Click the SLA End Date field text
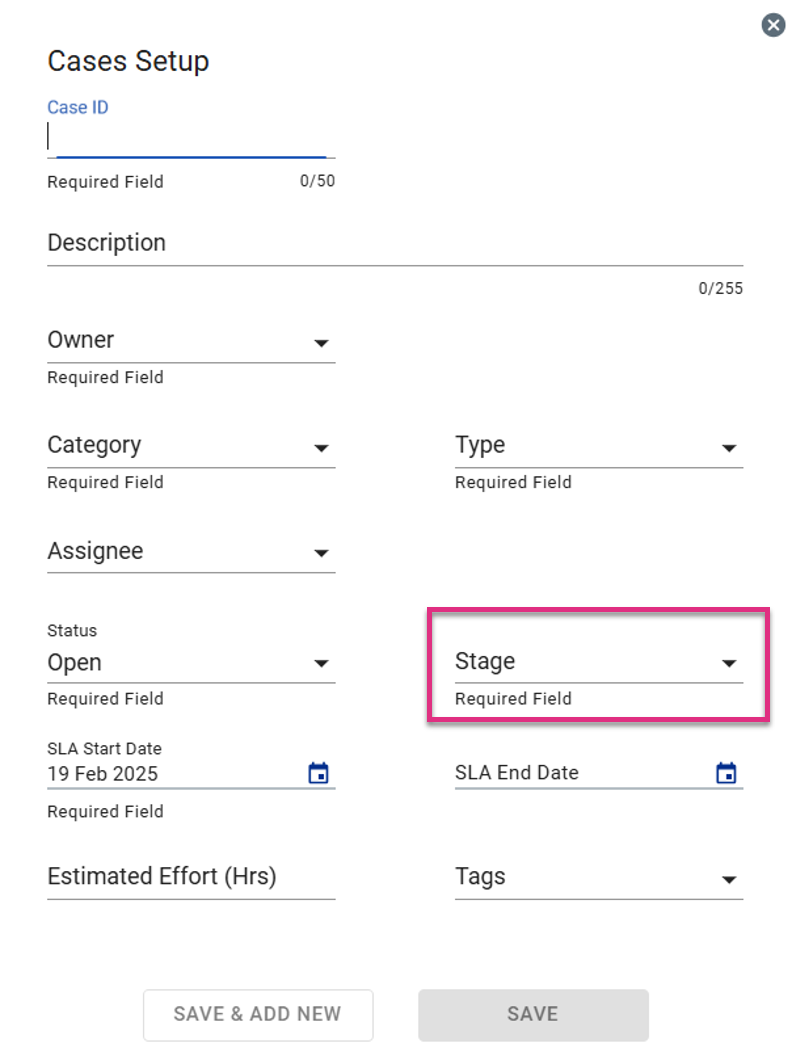The image size is (798, 1056). tap(517, 772)
